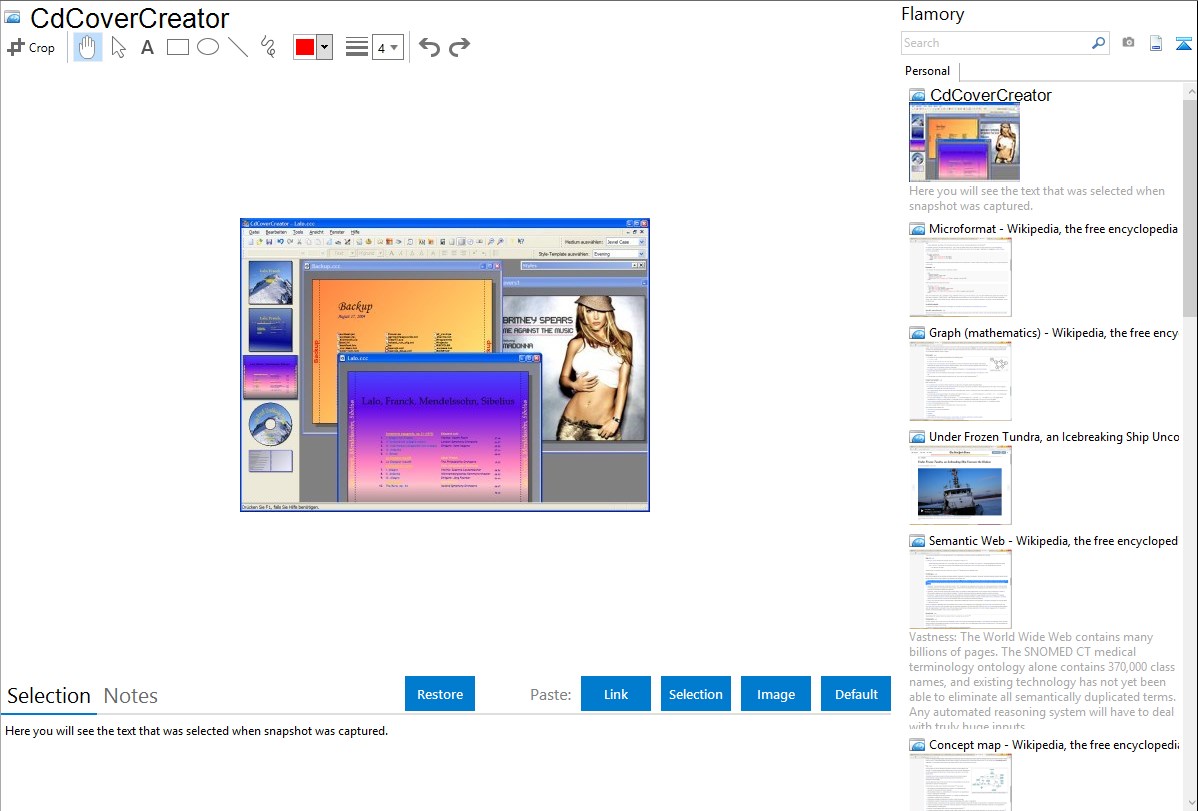This screenshot has height=811, width=1198.
Task: Open the color swatch dropdown arrow
Action: point(325,47)
